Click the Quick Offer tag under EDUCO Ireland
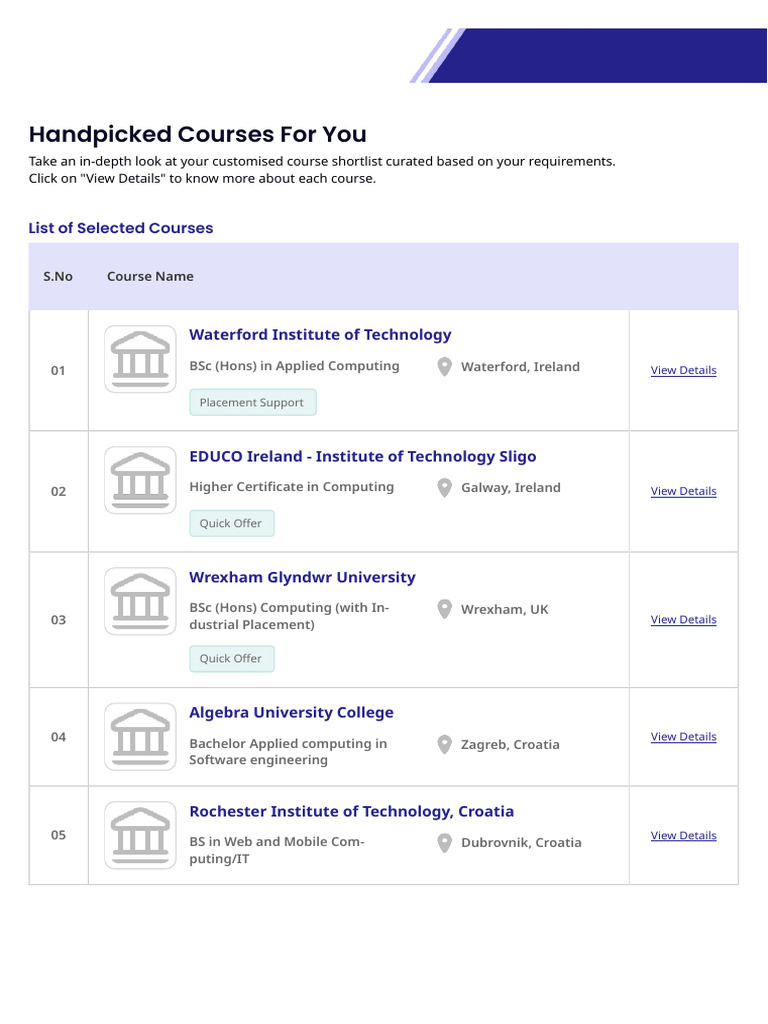The height and width of the screenshot is (1024, 768). coord(231,523)
